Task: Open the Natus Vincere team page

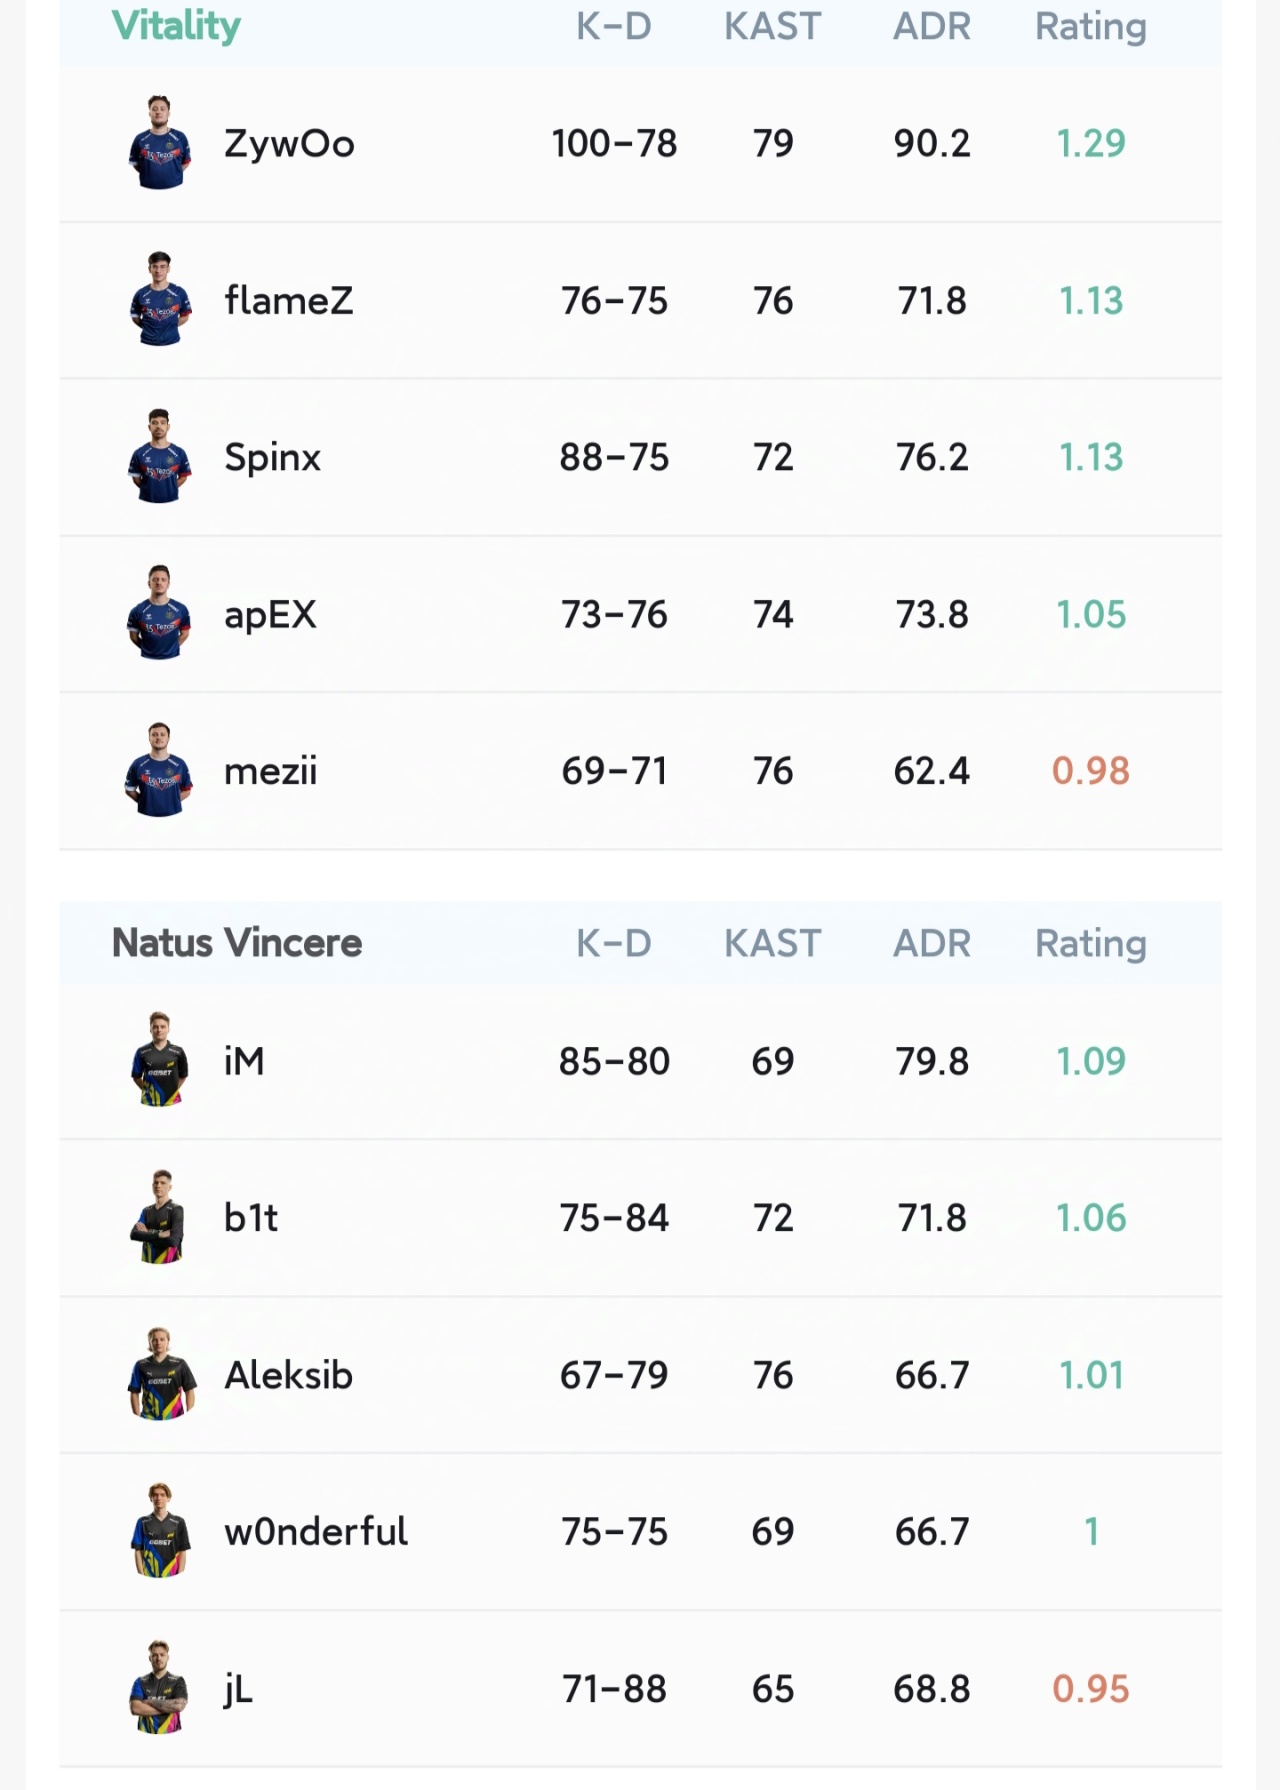Action: (x=237, y=943)
